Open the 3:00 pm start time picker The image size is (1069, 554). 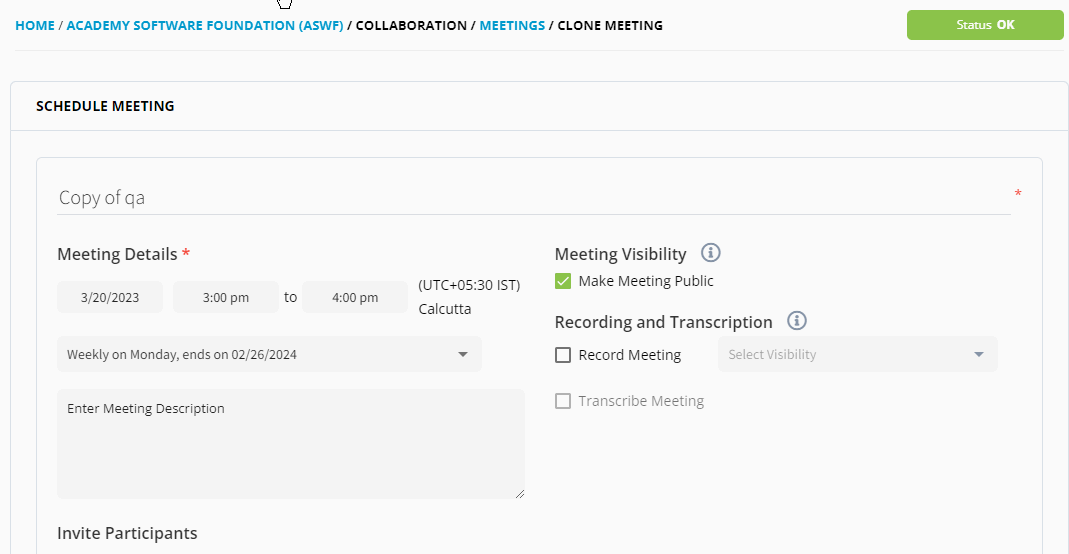coord(225,298)
